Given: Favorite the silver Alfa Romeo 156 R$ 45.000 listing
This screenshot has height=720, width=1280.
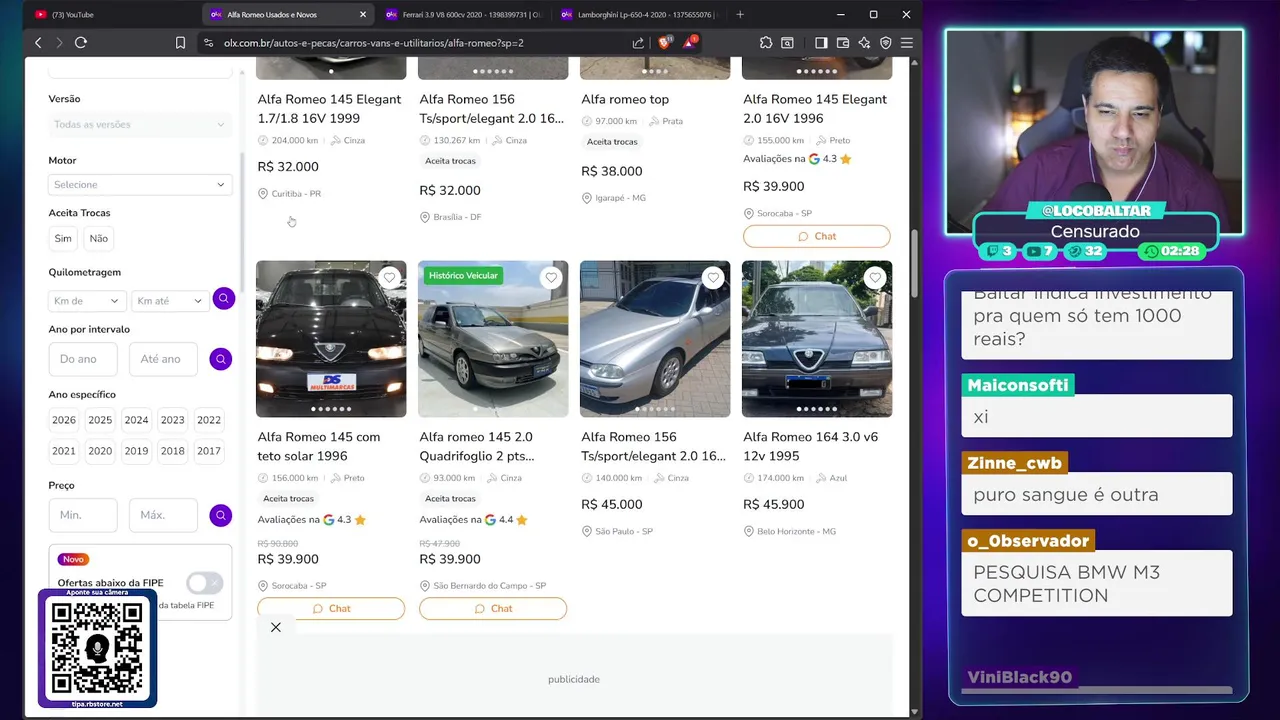Looking at the screenshot, I should tap(713, 278).
